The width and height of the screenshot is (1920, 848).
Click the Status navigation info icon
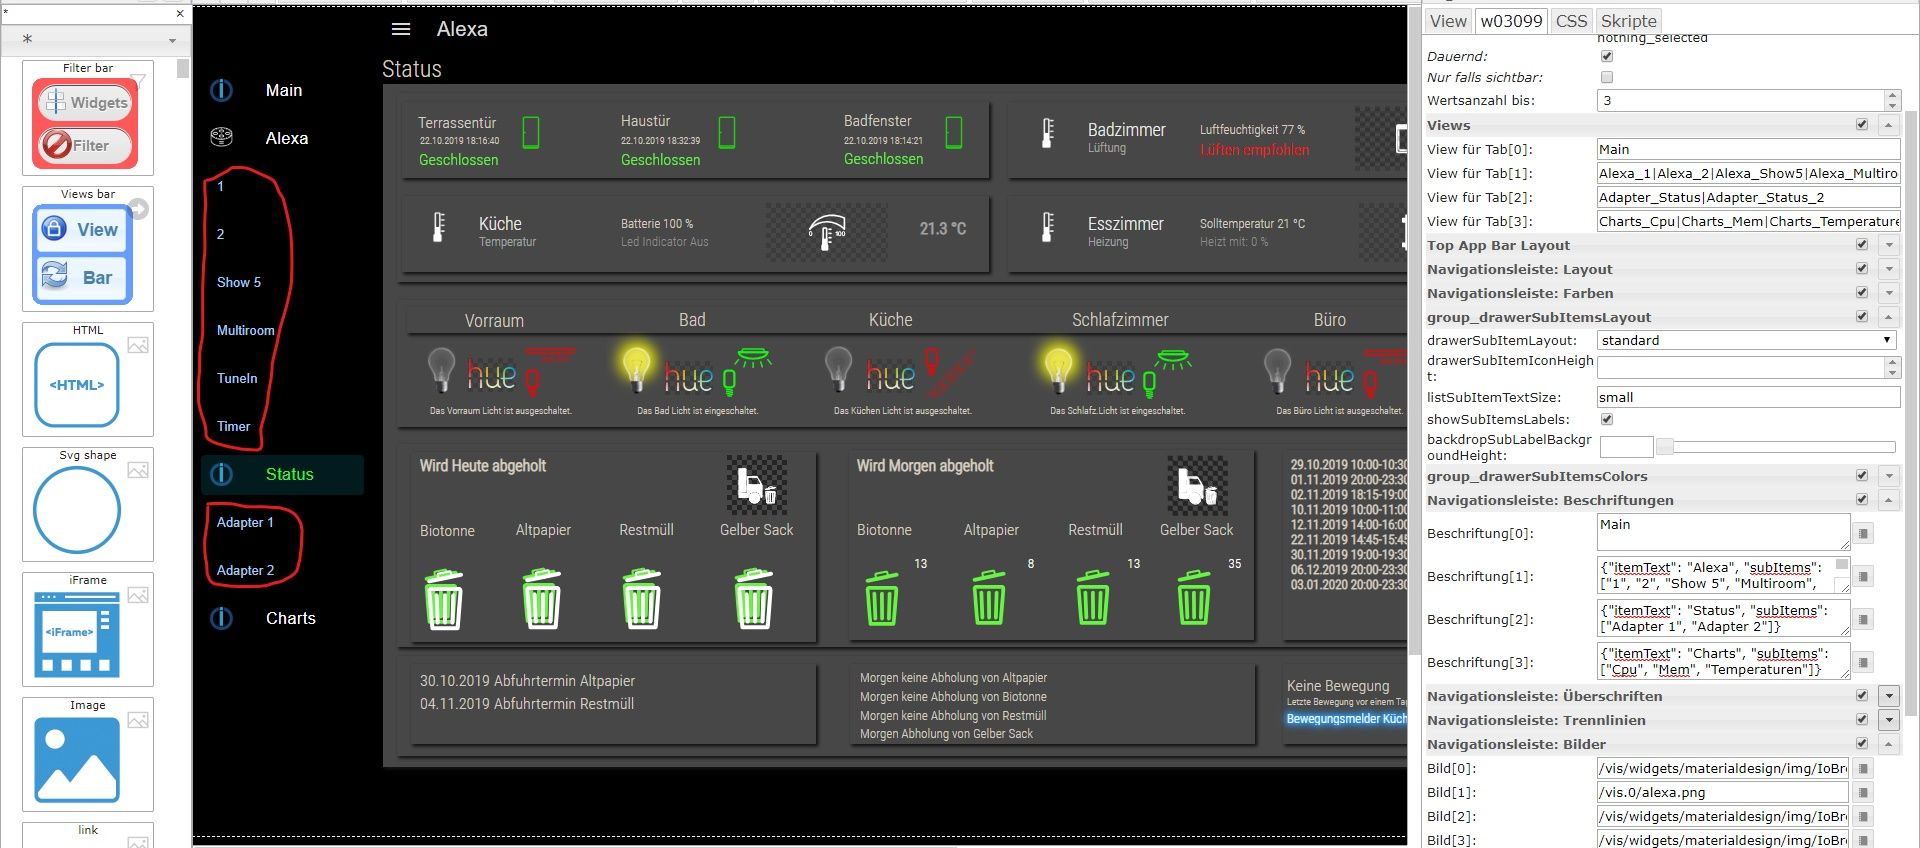pos(222,474)
